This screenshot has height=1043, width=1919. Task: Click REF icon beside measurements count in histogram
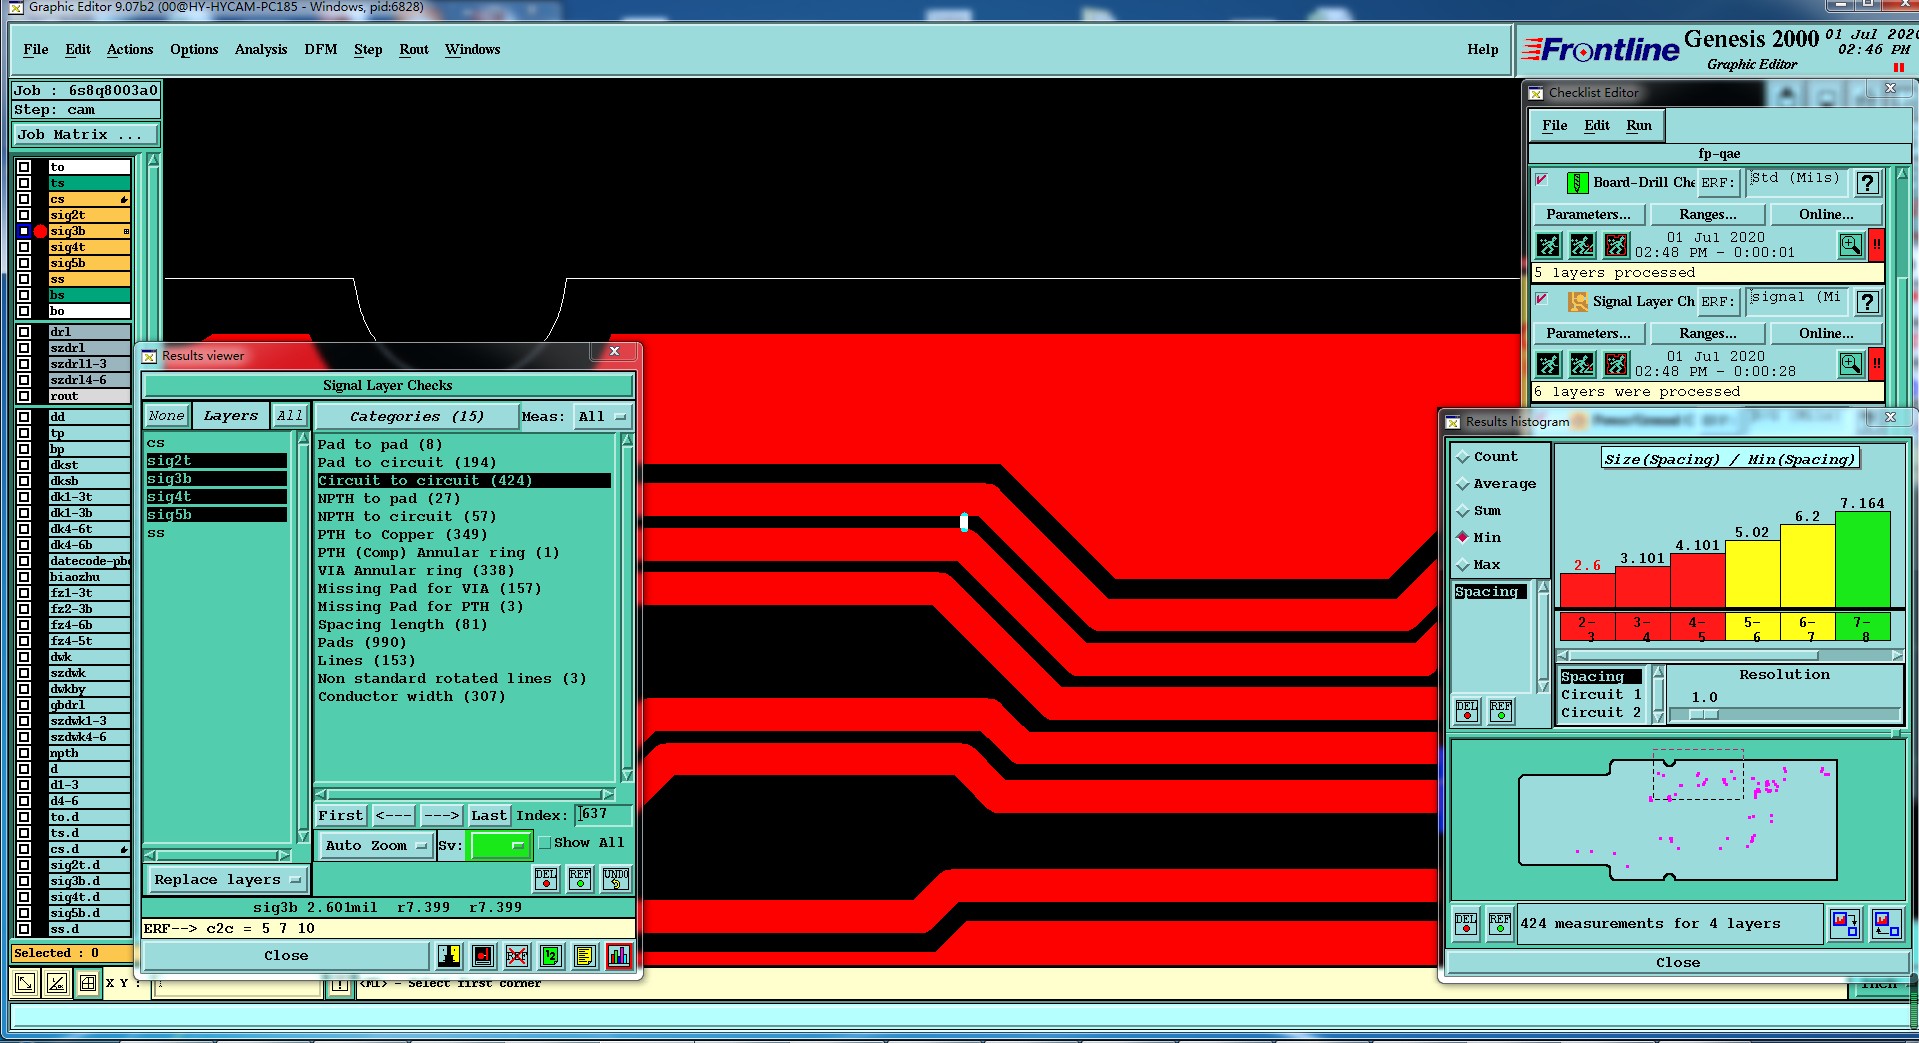click(x=1500, y=923)
